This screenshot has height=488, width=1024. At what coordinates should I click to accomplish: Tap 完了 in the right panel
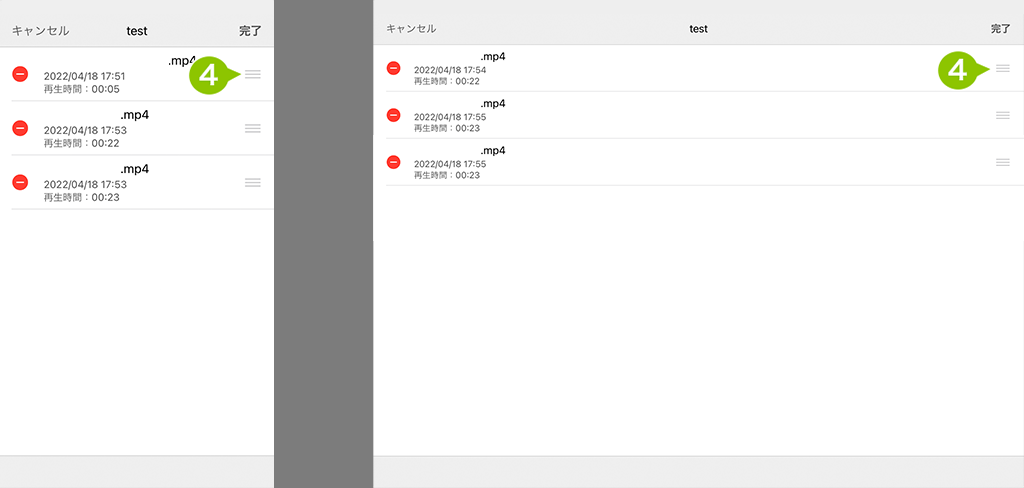point(1000,29)
